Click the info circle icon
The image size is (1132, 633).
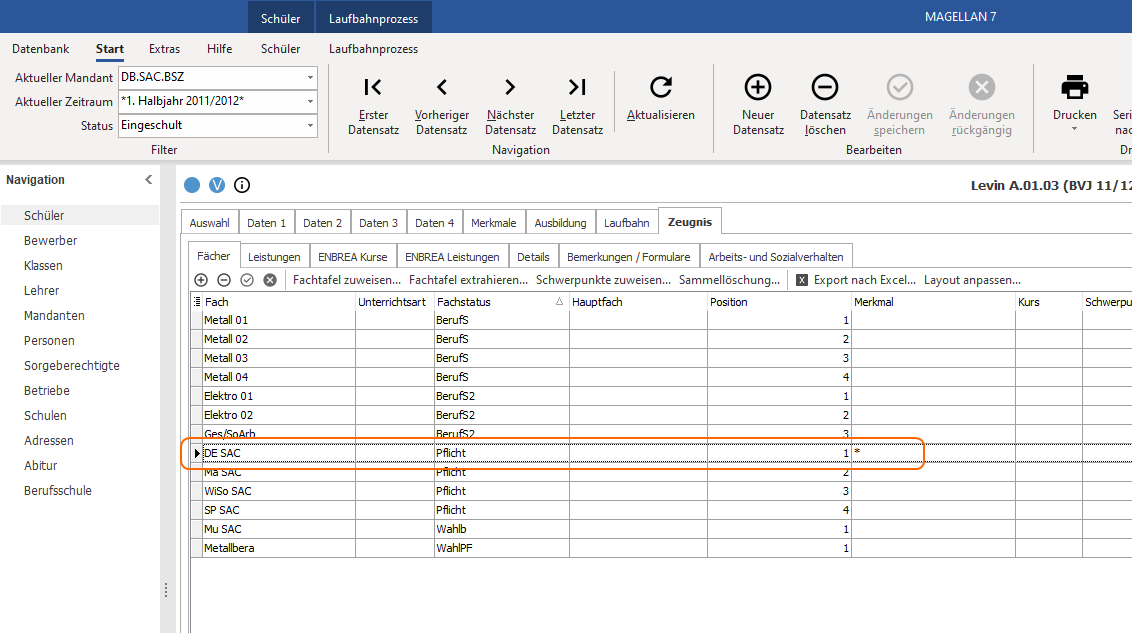(242, 185)
